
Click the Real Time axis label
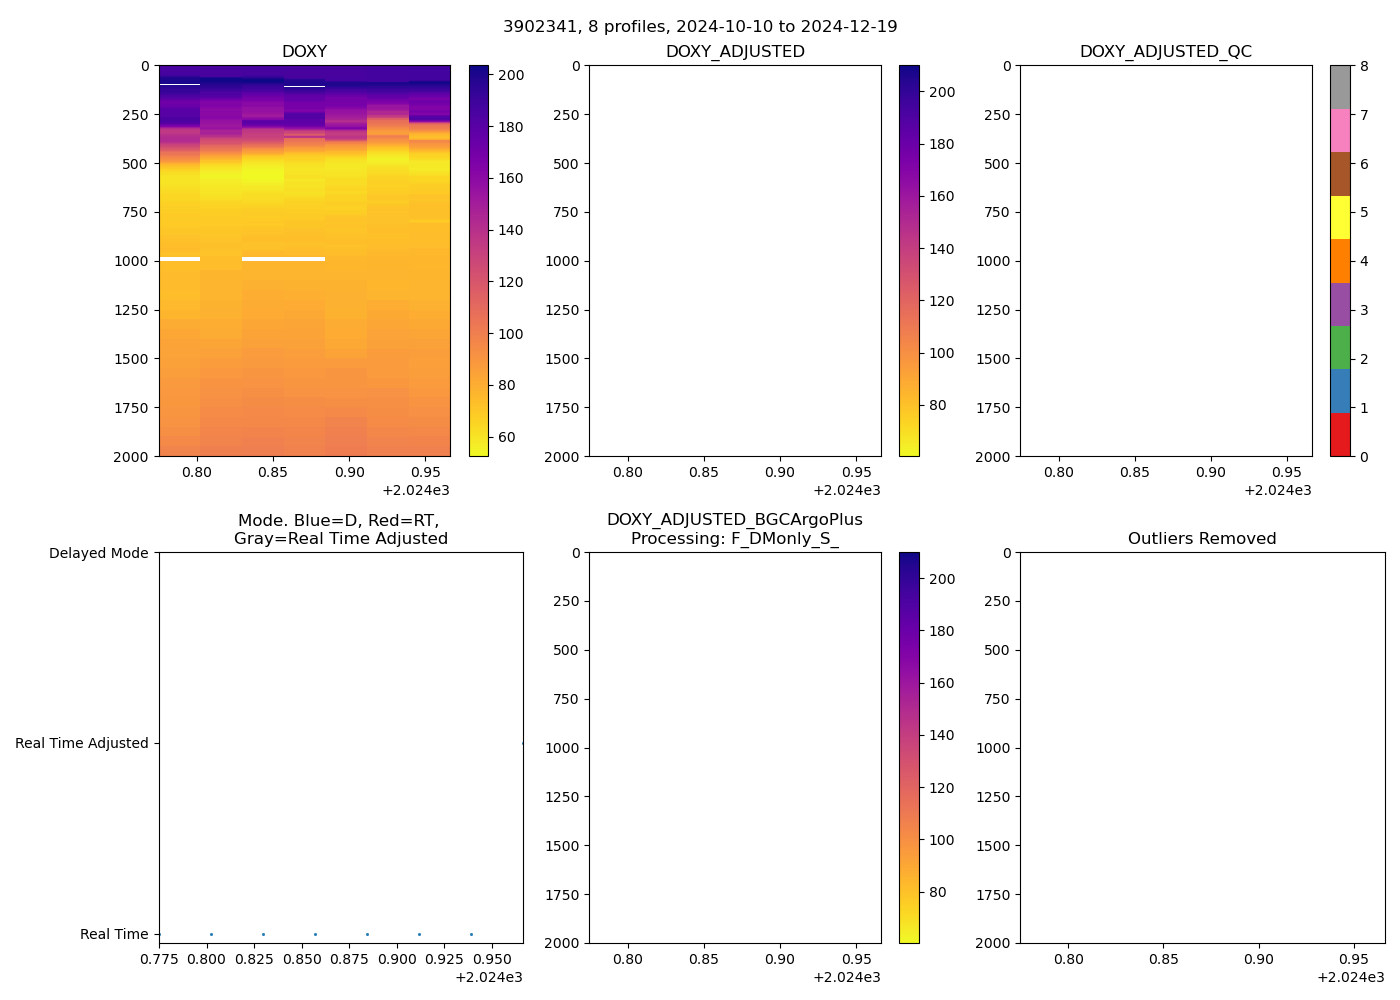[x=114, y=934]
